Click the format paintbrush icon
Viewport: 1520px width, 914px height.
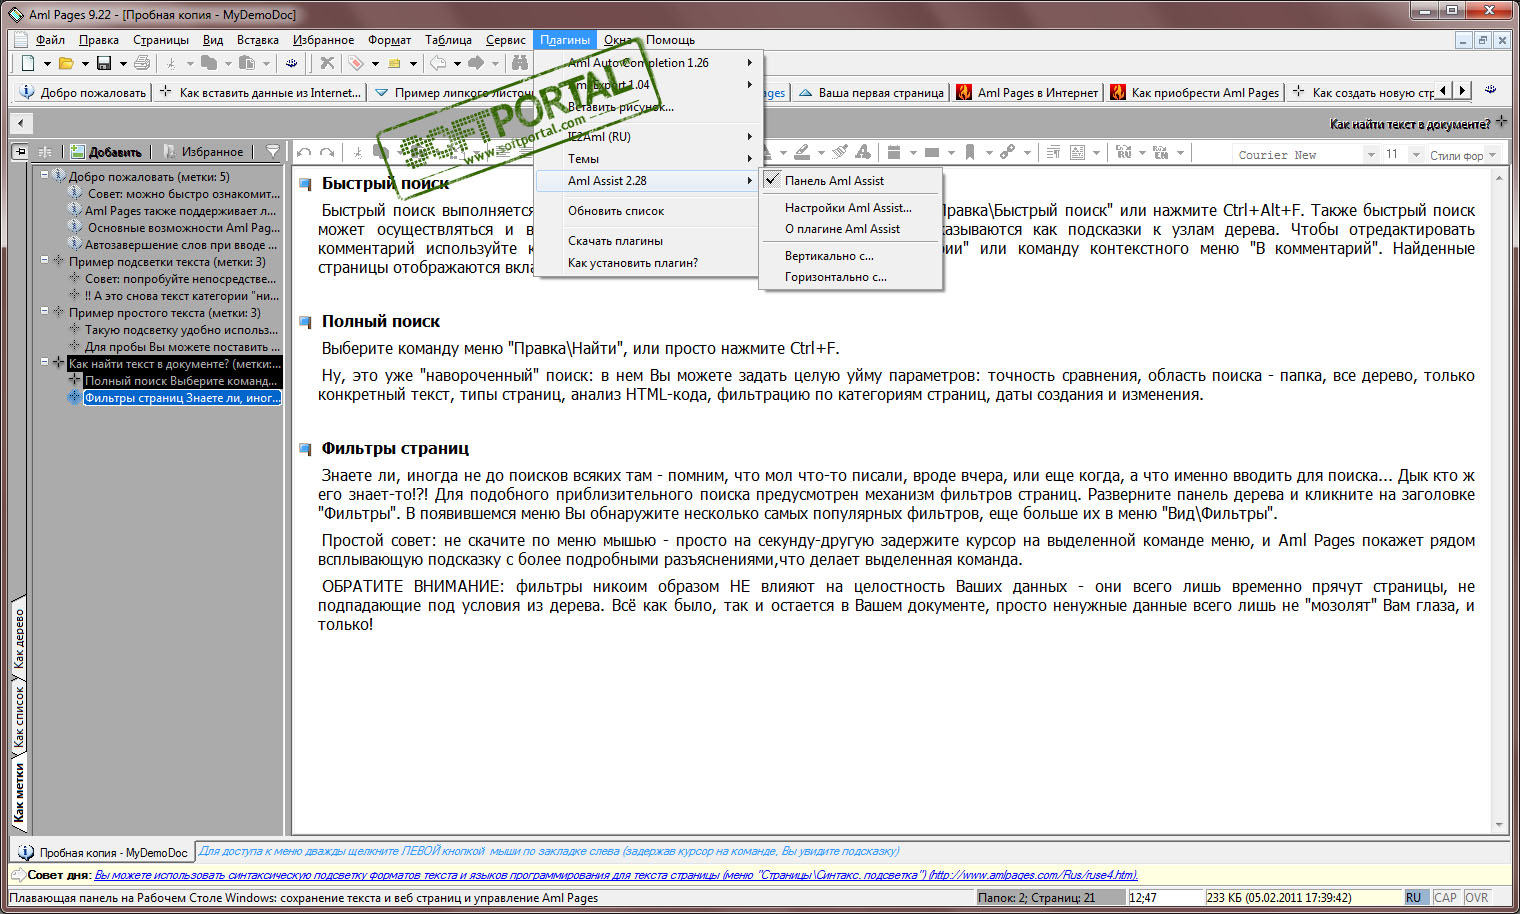pyautogui.click(x=840, y=153)
